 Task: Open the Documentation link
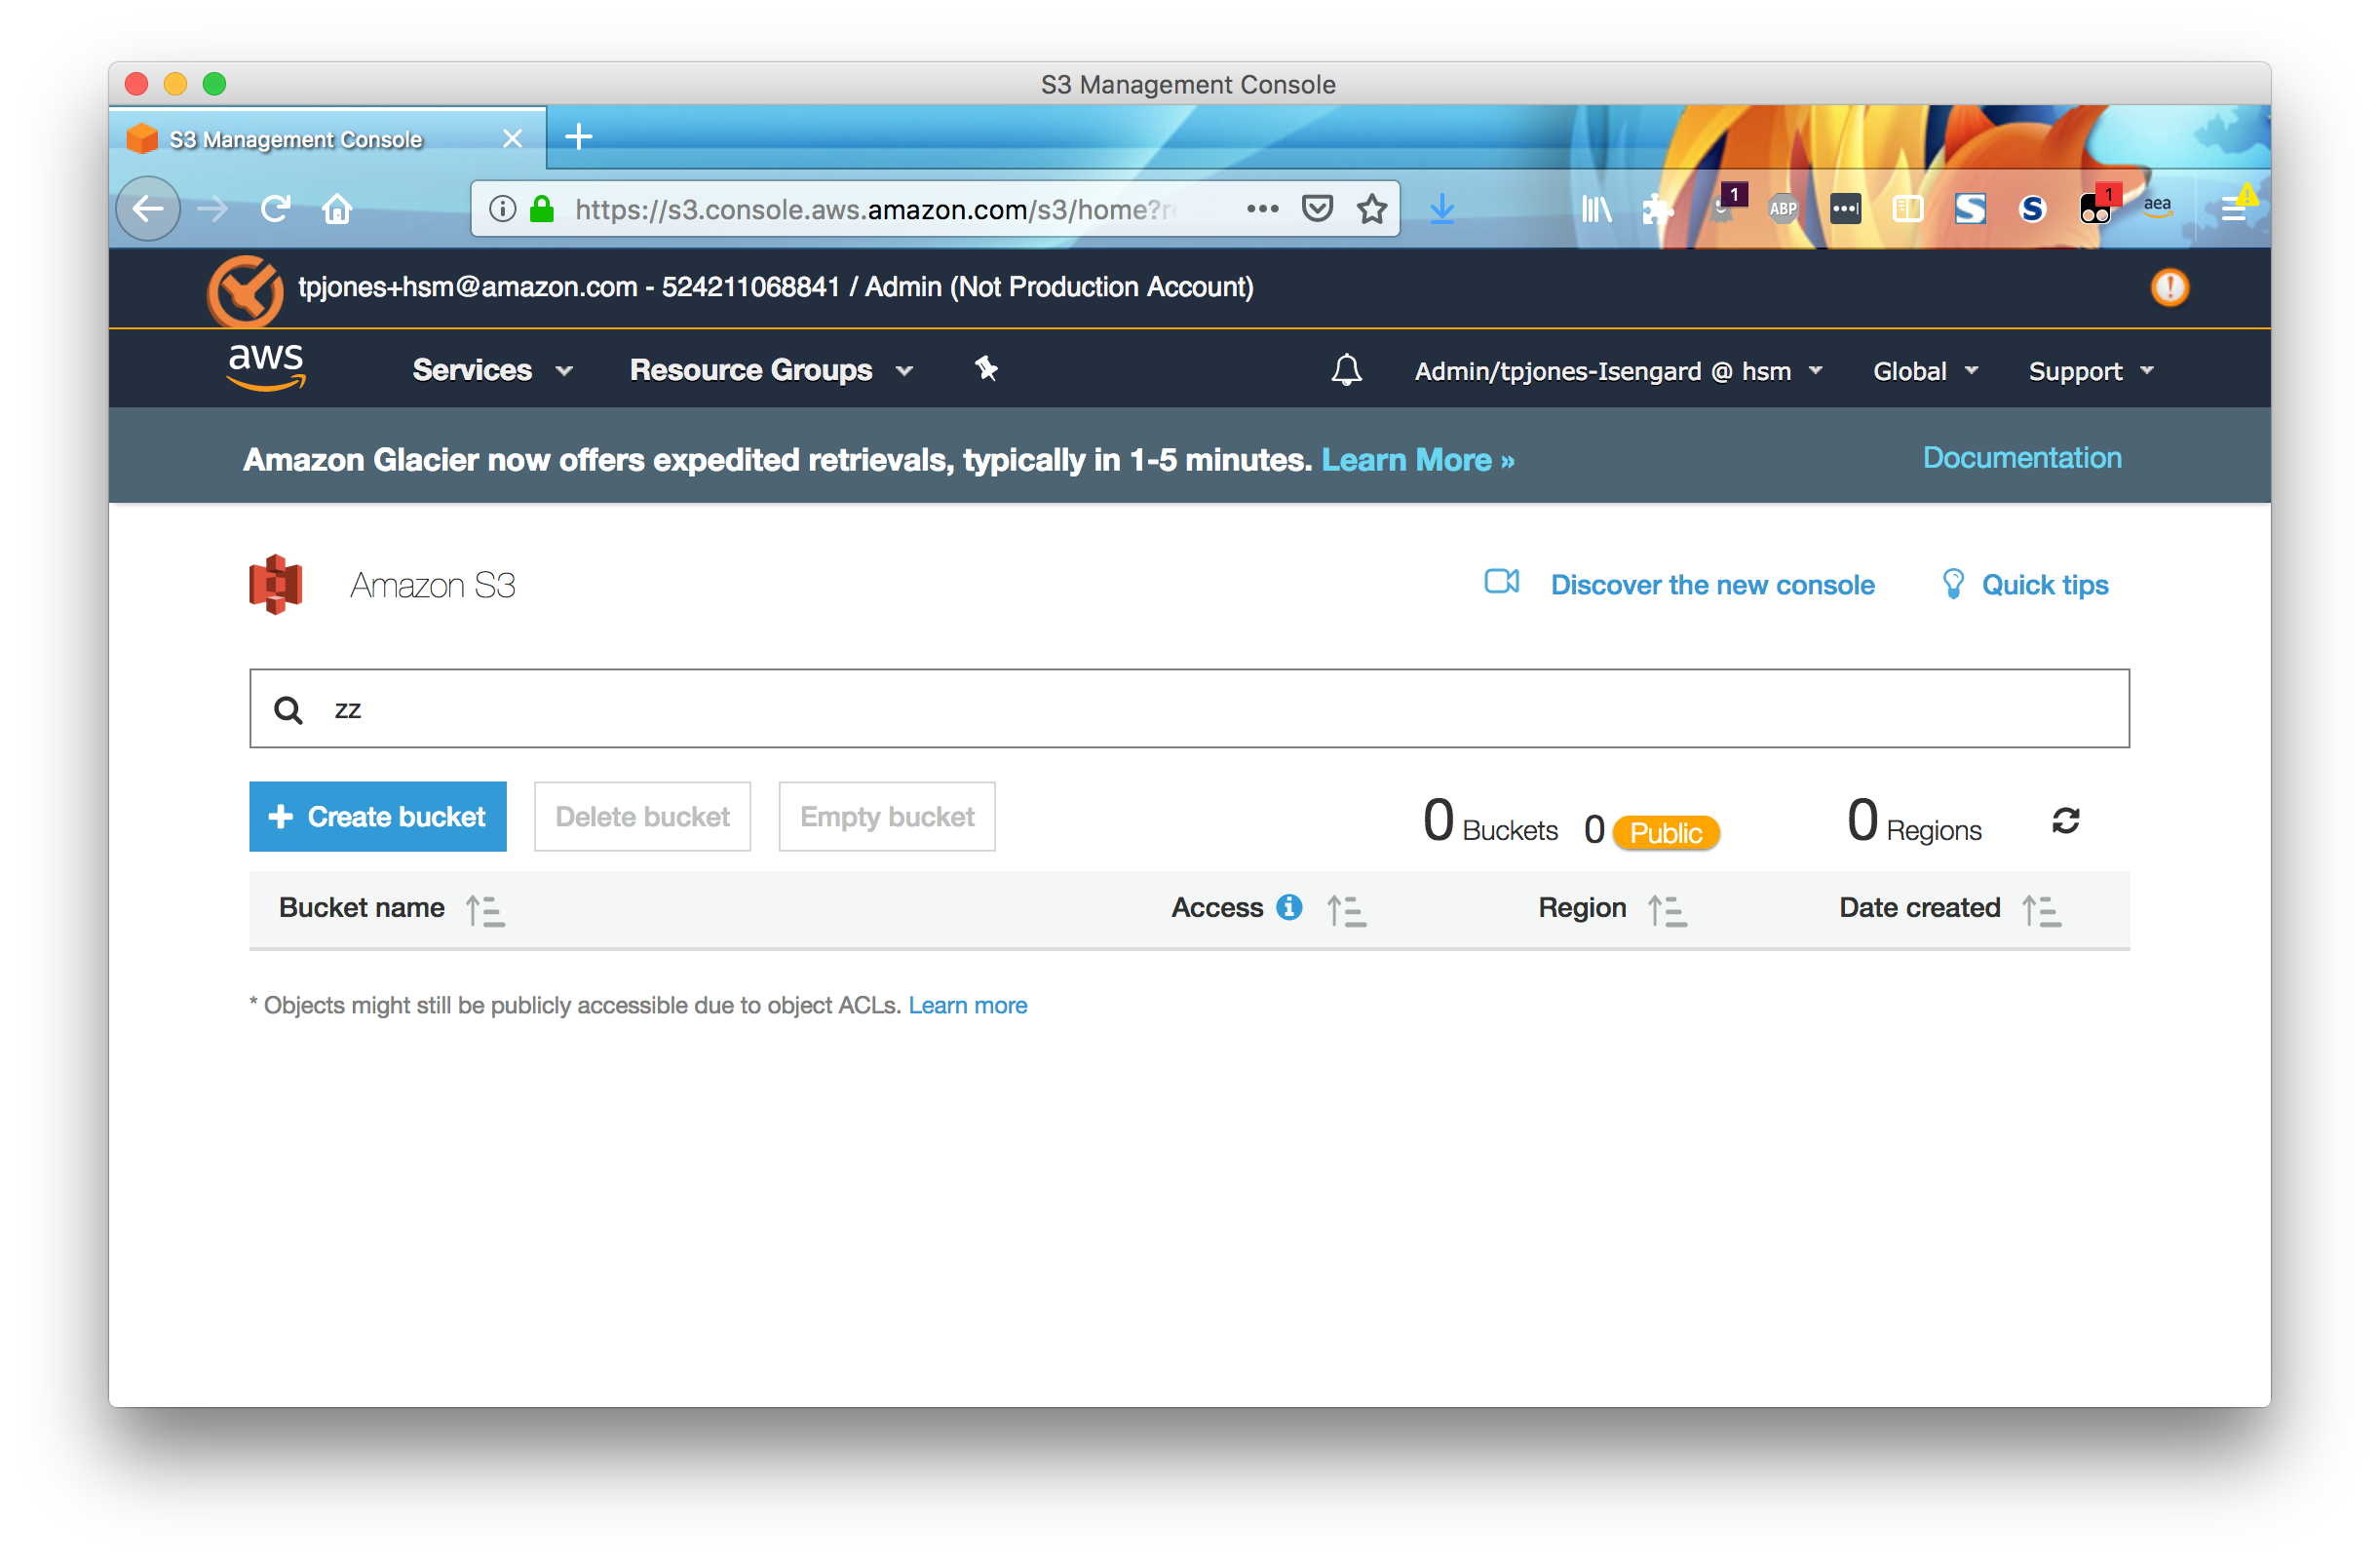pos(2022,458)
